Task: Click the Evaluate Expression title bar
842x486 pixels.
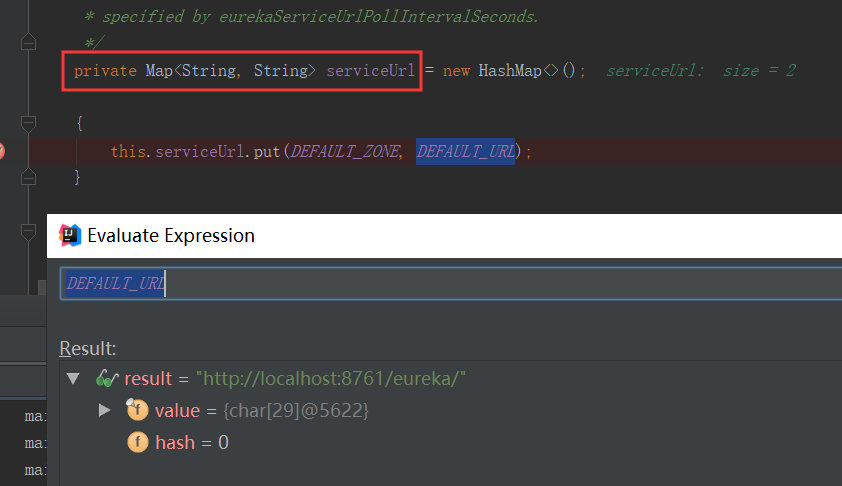Action: (450, 236)
